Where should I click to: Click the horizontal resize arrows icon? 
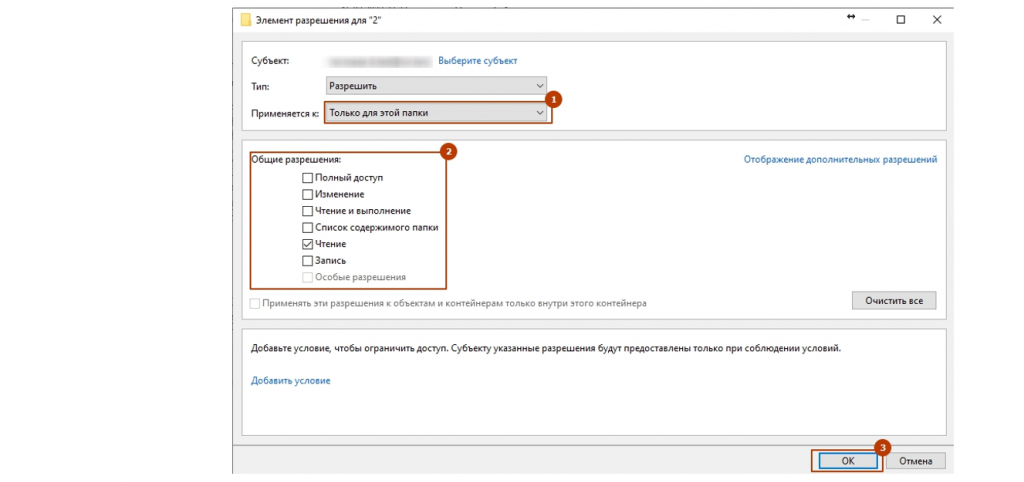point(851,17)
